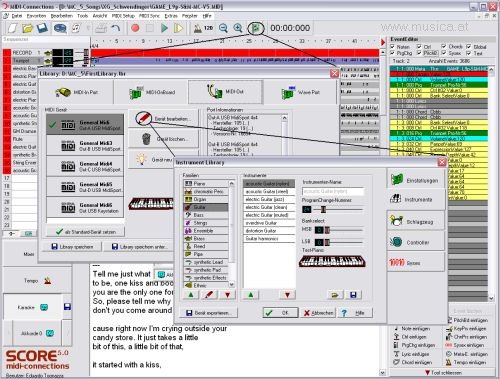Image resolution: width=500 pixels, height=379 pixels.
Task: Toggle the Chords checkbox in EventEditor
Action: point(444,46)
